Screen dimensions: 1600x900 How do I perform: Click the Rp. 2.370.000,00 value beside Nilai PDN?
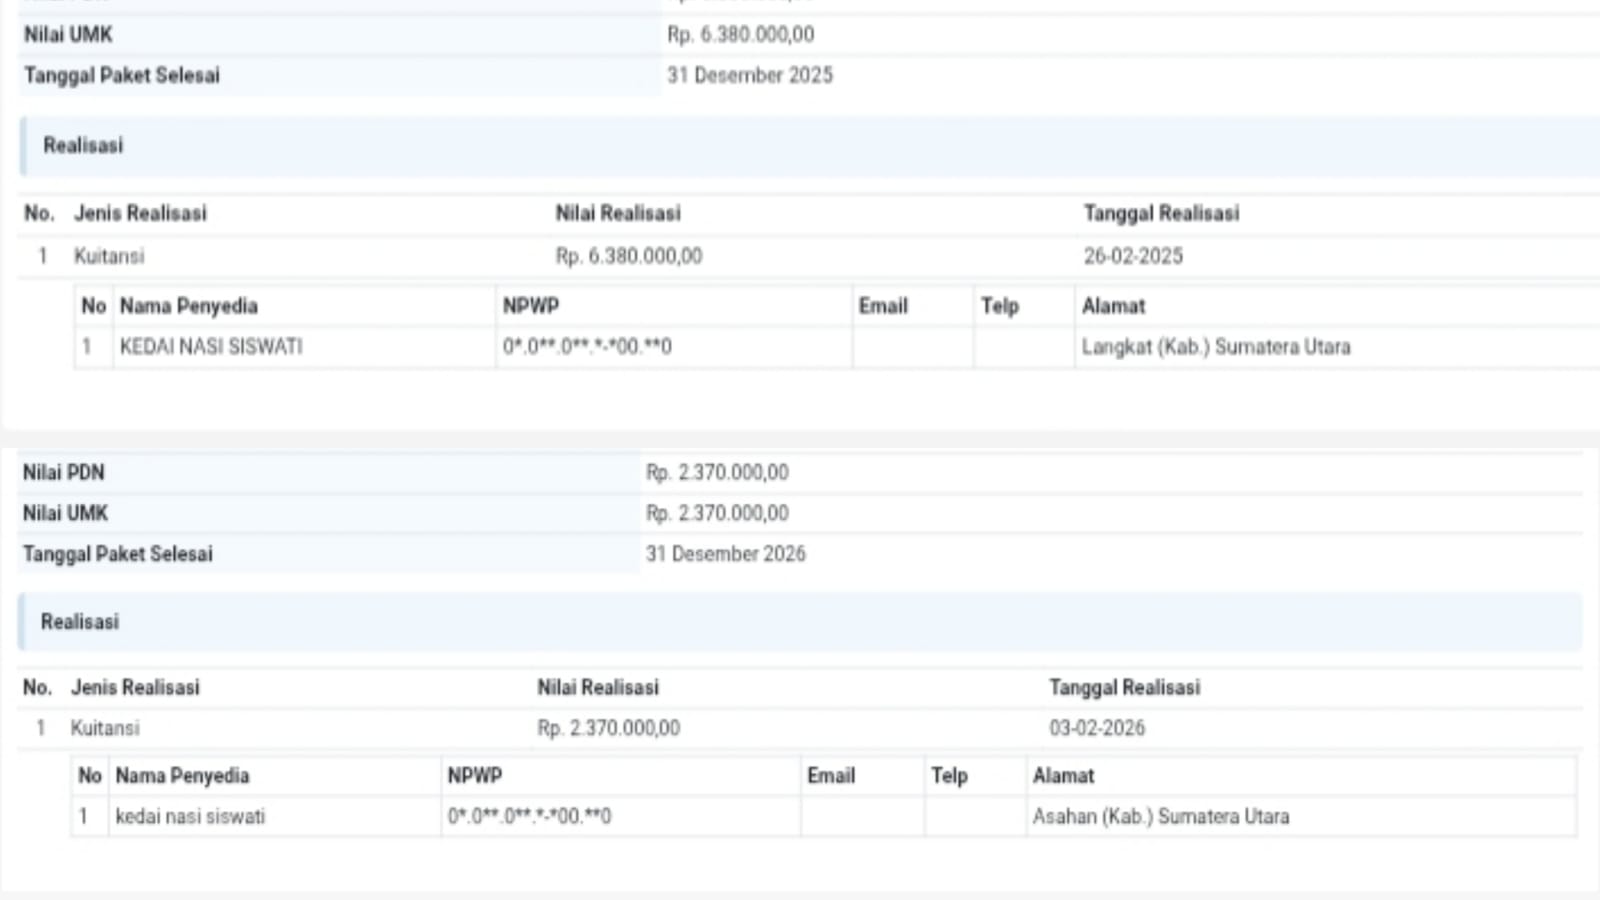coord(717,472)
